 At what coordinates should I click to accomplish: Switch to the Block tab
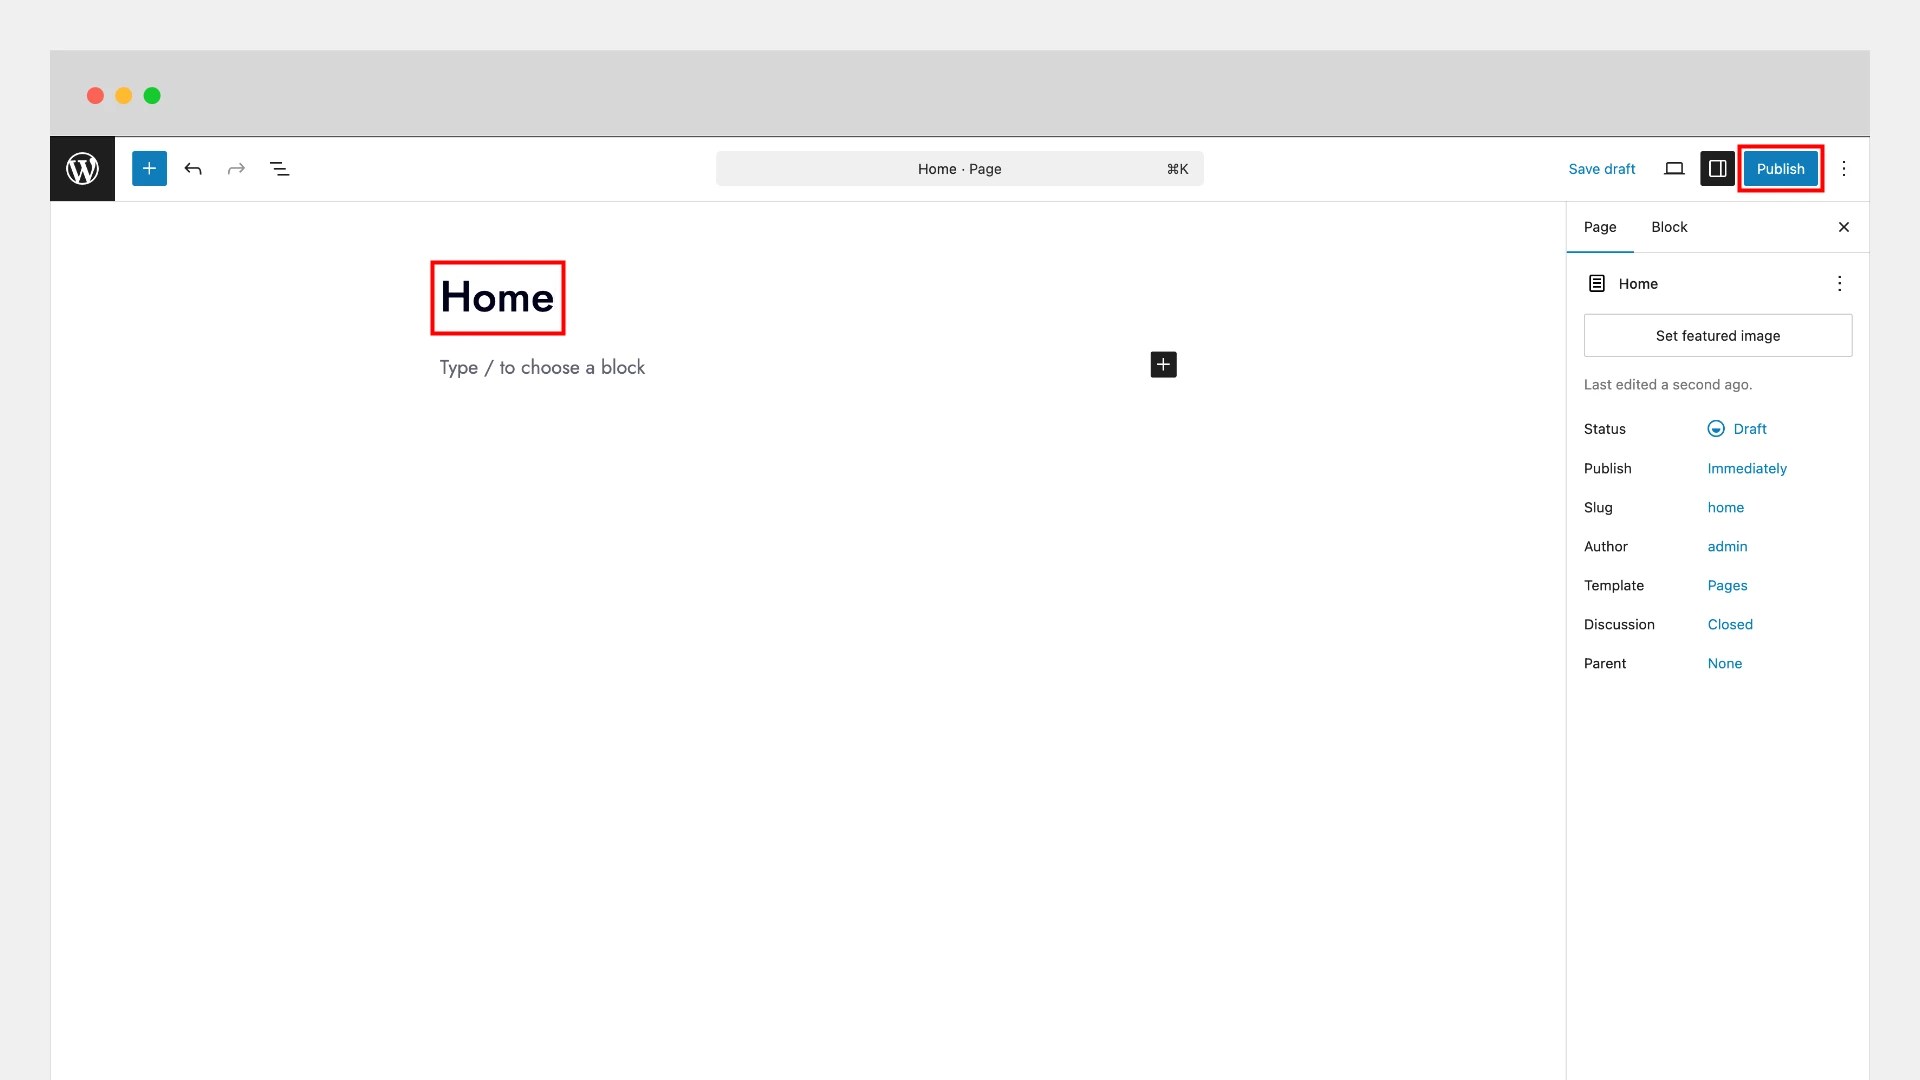pyautogui.click(x=1669, y=227)
